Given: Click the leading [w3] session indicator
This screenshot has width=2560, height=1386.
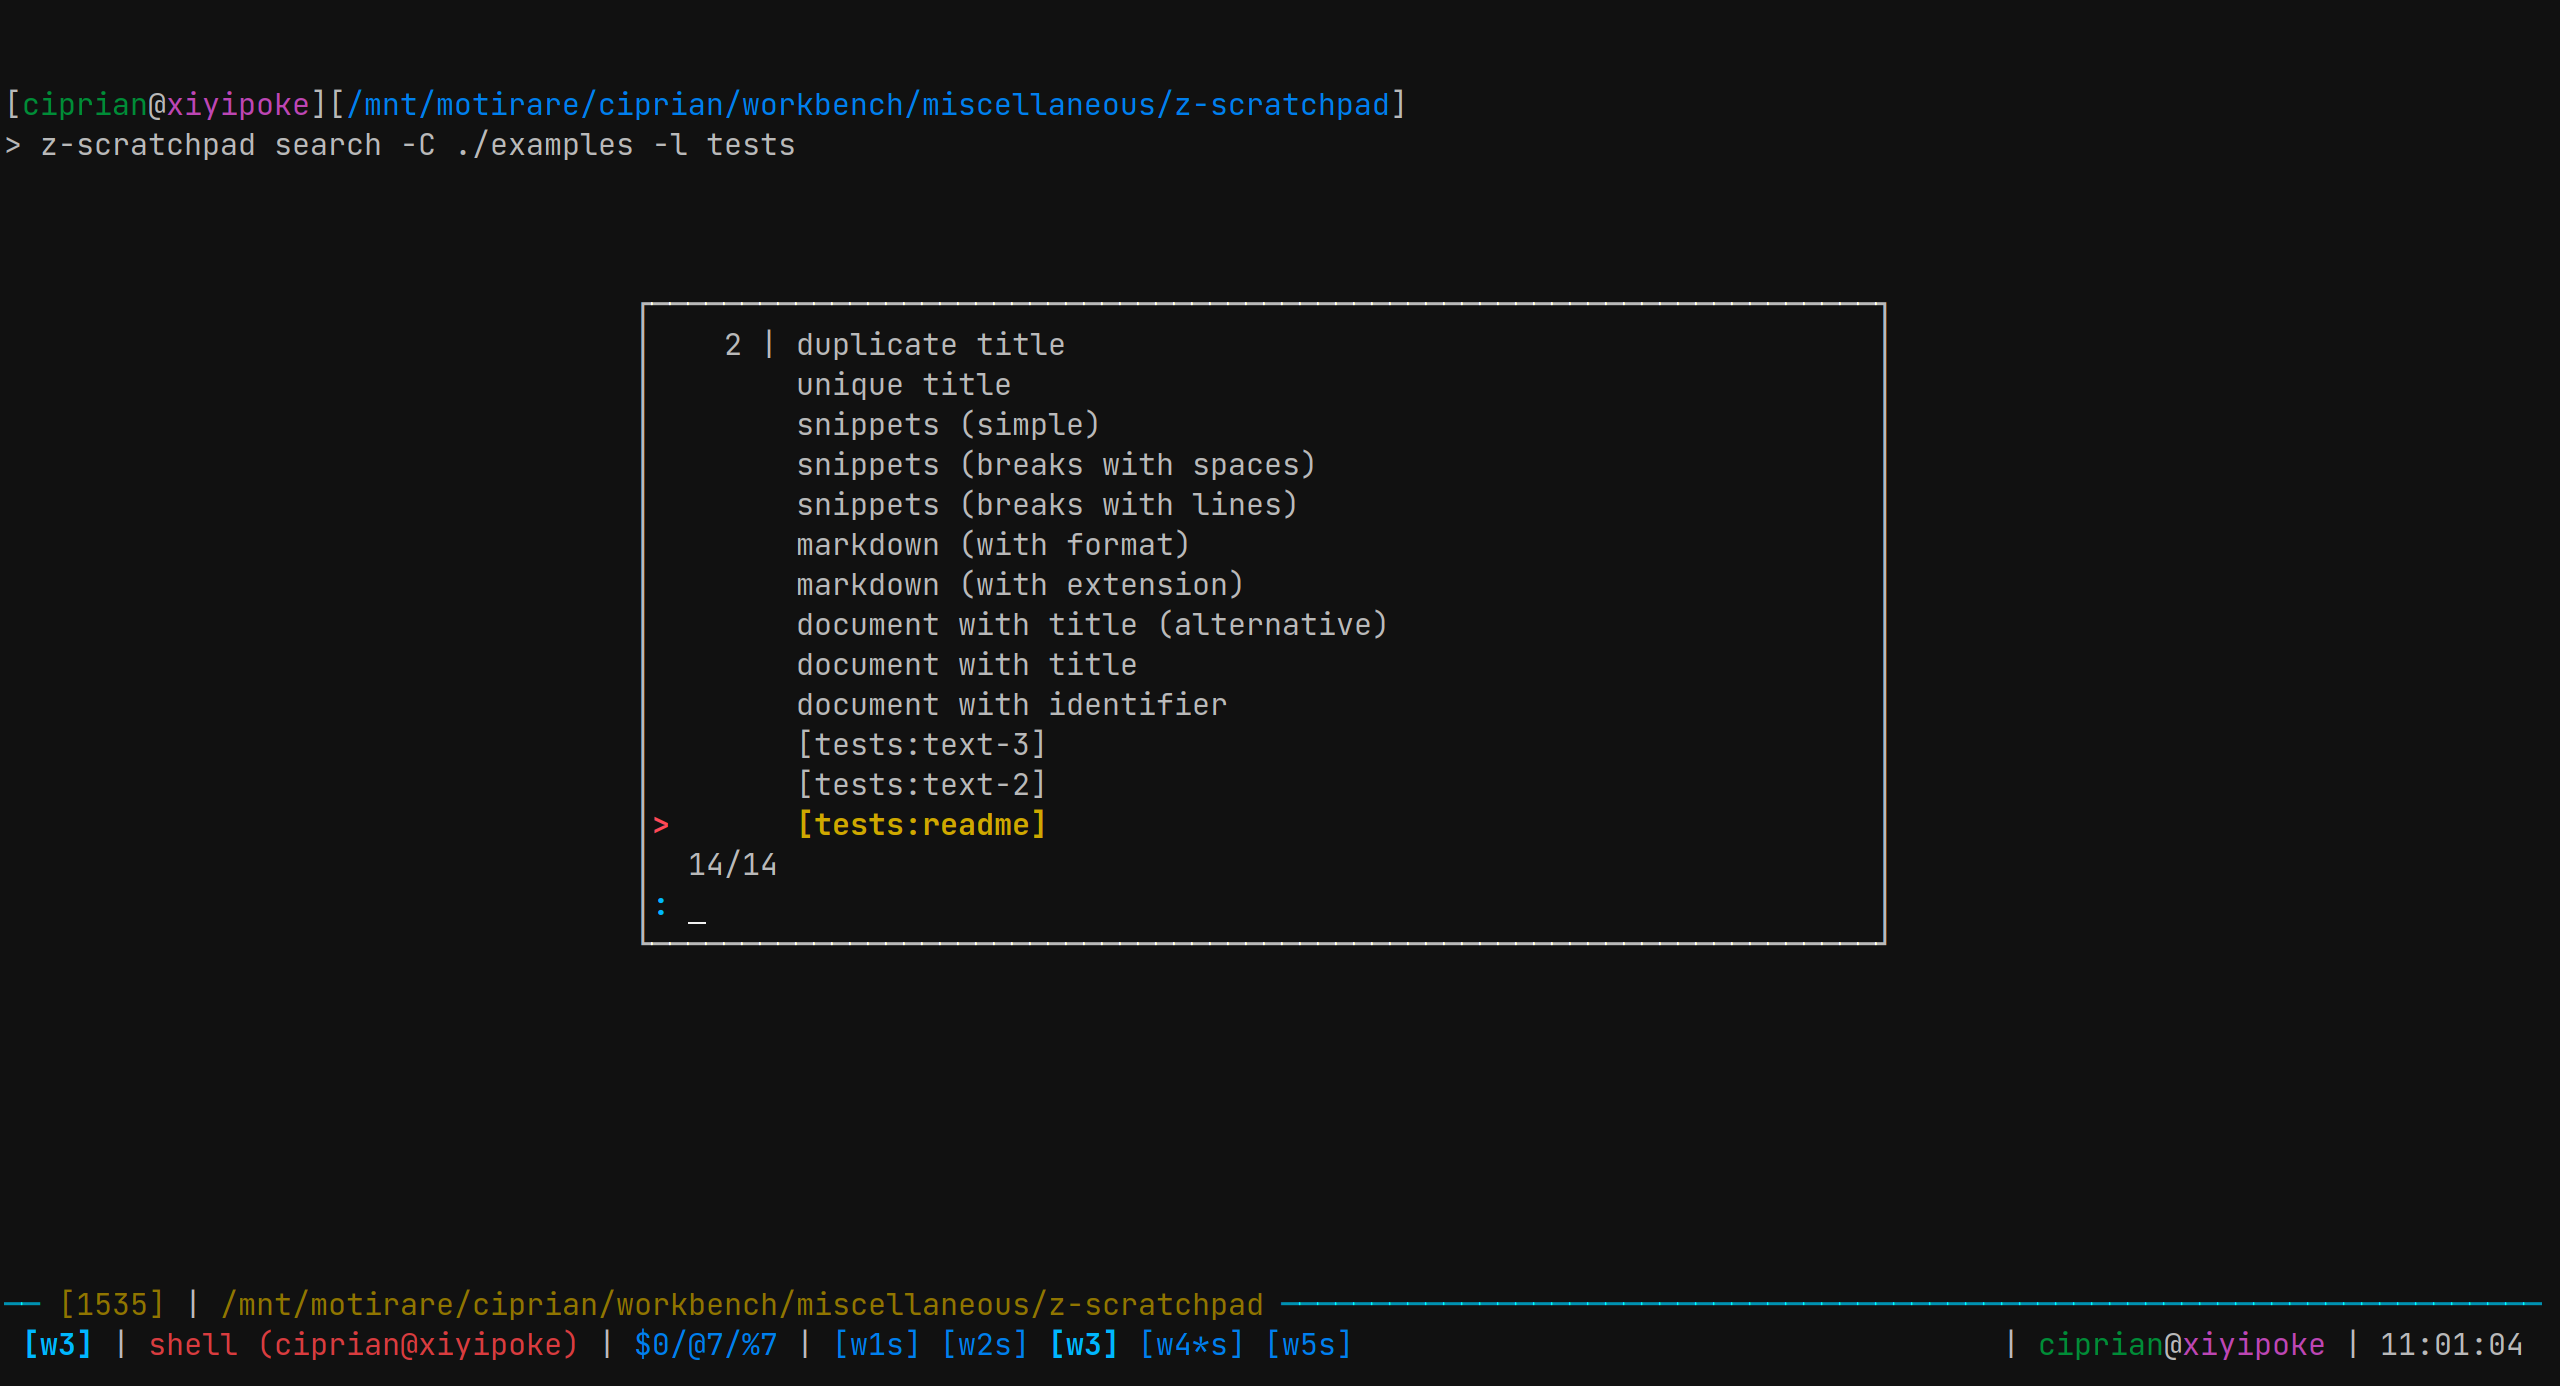Looking at the screenshot, I should pyautogui.click(x=57, y=1345).
